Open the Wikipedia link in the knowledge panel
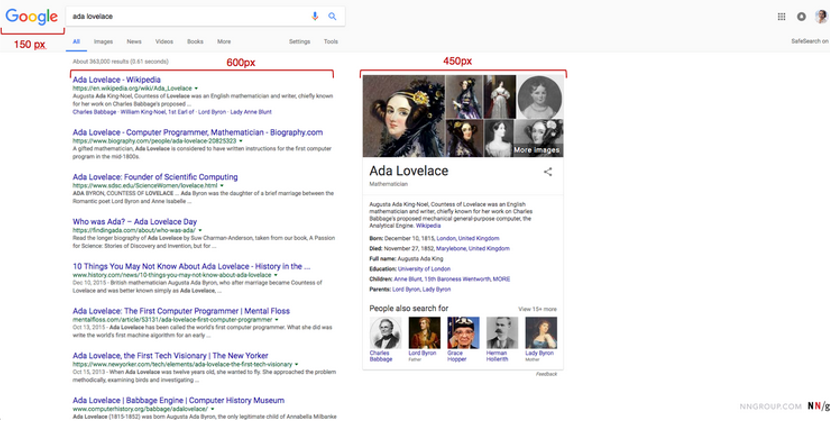The image size is (830, 421). coord(428,226)
